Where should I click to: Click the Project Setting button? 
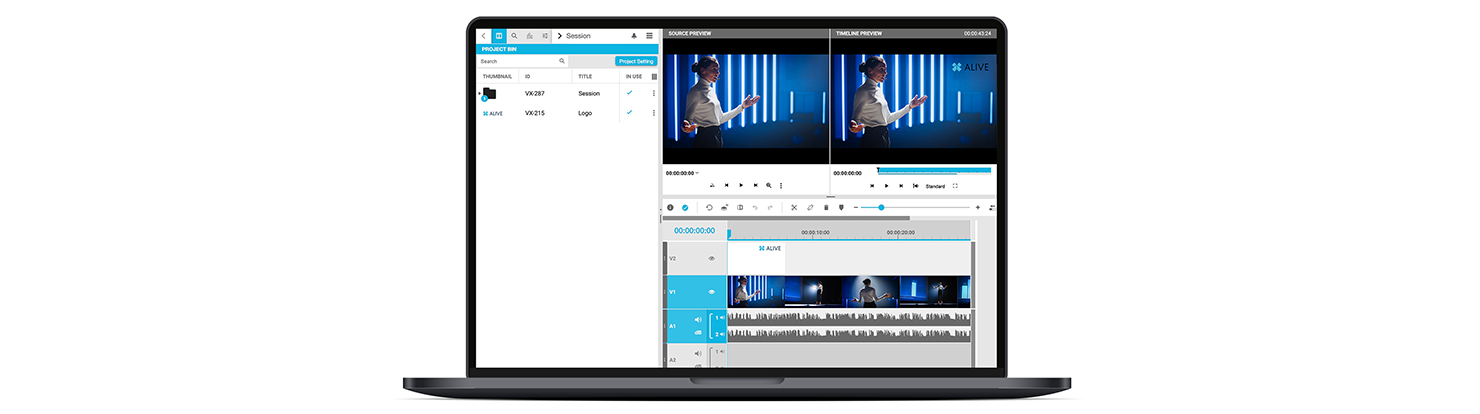[x=636, y=61]
